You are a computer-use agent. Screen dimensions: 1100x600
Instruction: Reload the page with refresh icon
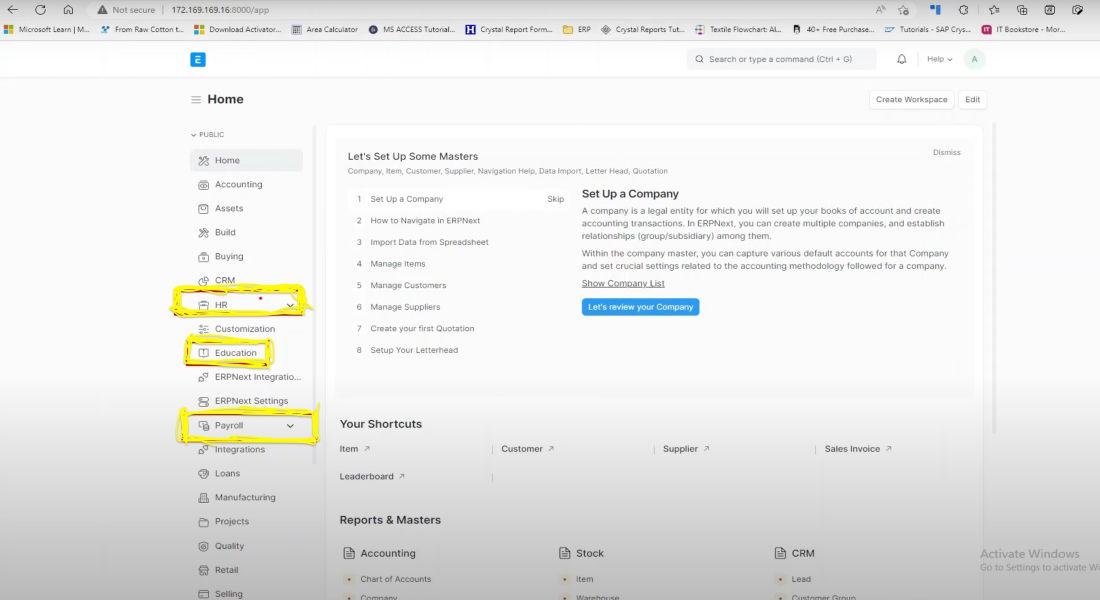pyautogui.click(x=40, y=10)
